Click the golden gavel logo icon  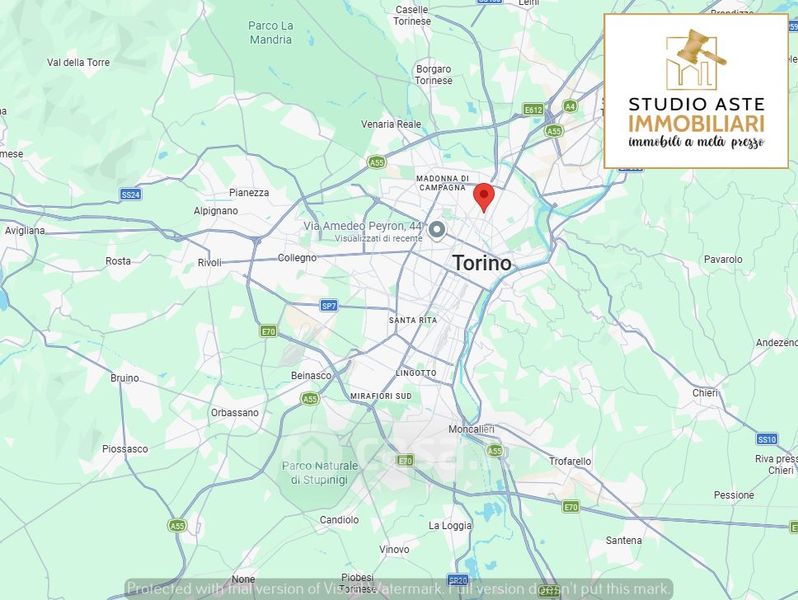696,57
